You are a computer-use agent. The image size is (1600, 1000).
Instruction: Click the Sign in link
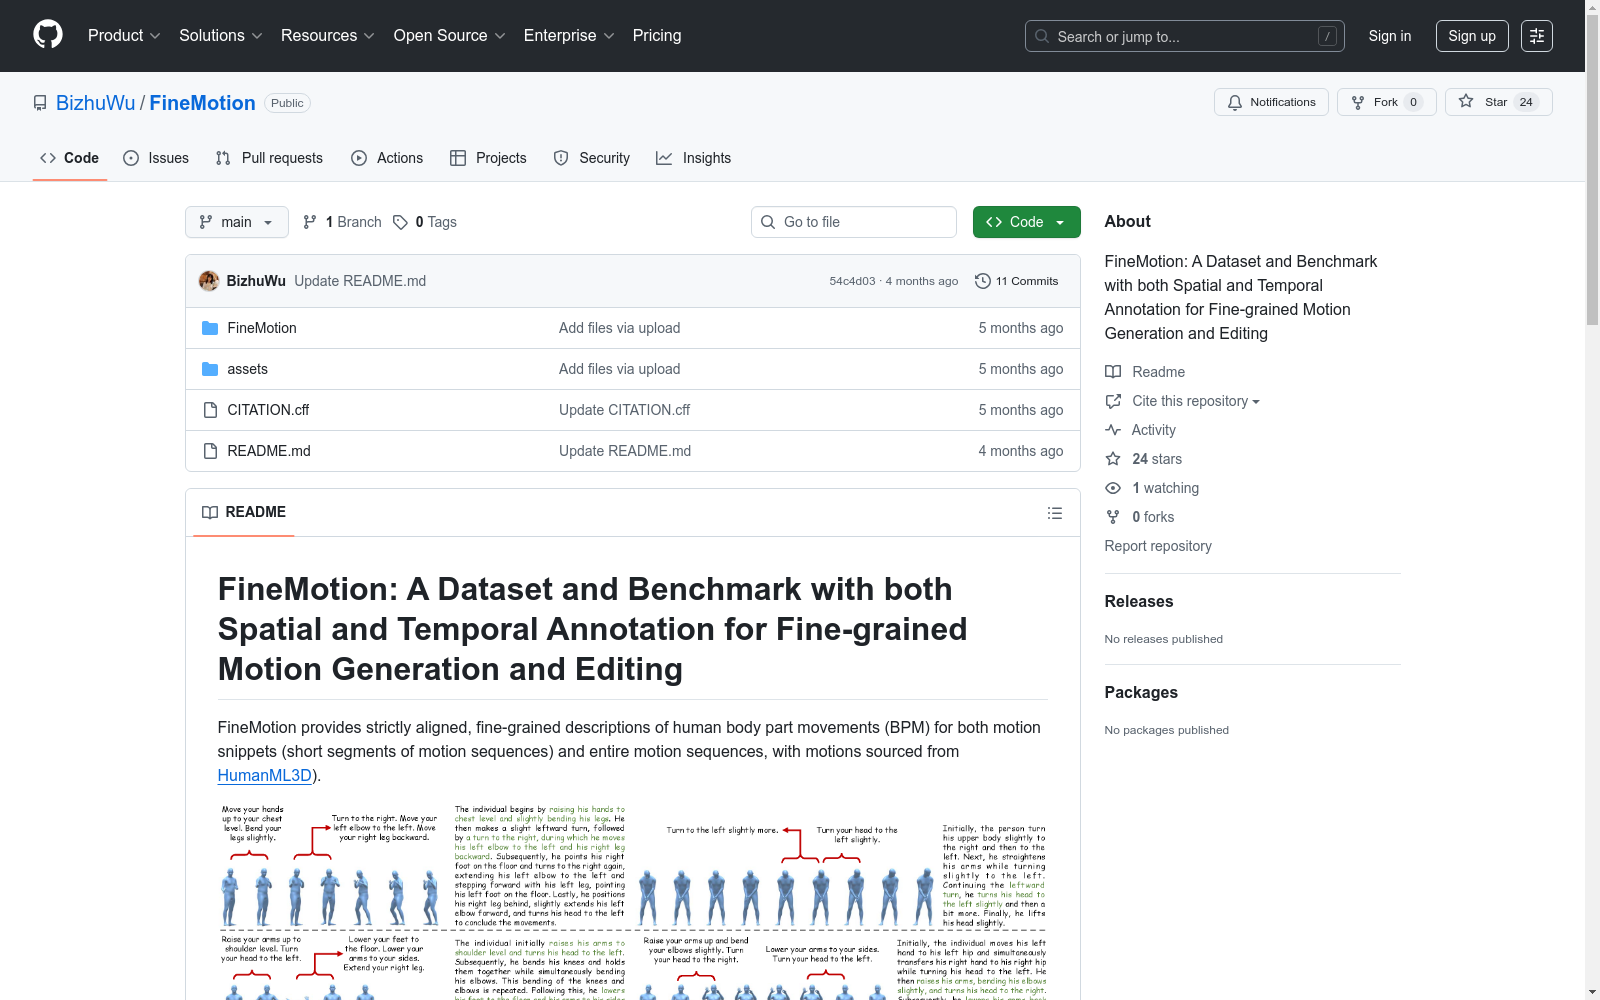[x=1390, y=36]
